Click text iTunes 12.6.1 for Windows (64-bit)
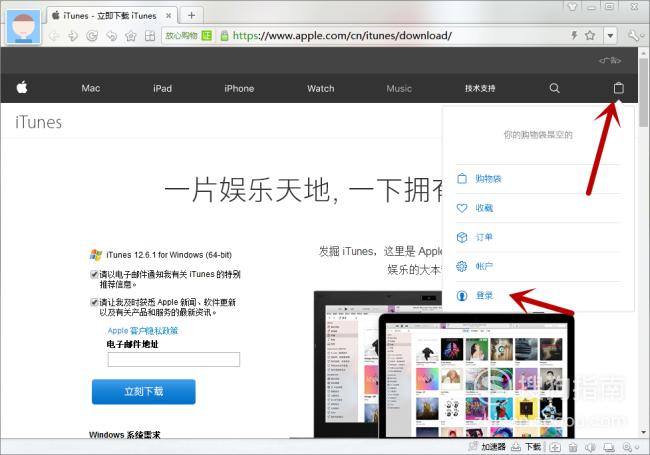 point(169,255)
